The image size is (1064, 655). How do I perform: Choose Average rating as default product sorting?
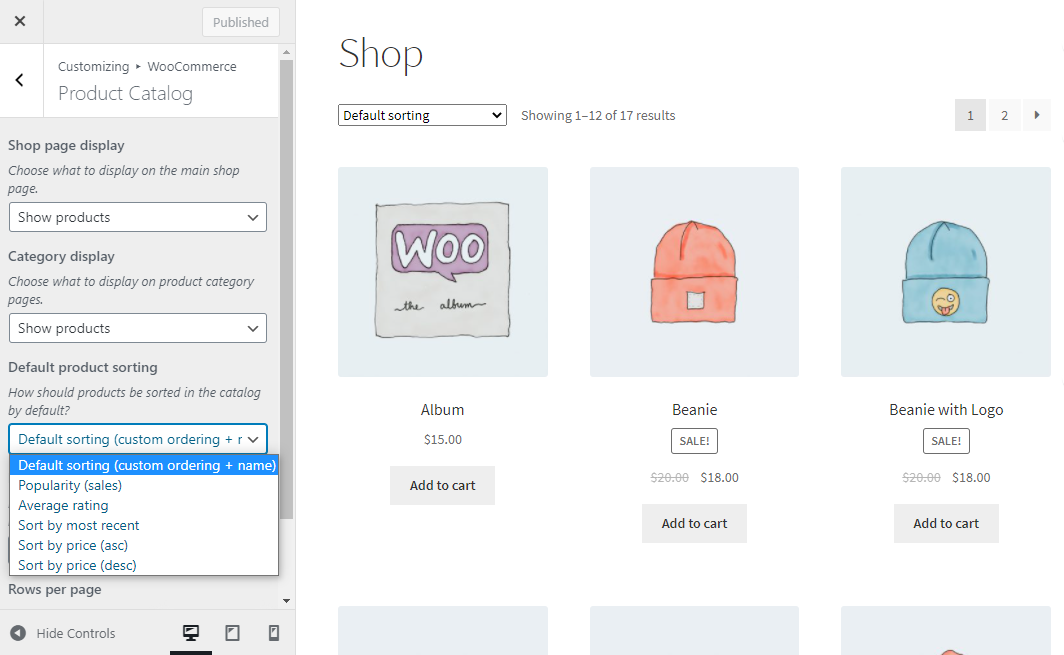click(x=63, y=505)
